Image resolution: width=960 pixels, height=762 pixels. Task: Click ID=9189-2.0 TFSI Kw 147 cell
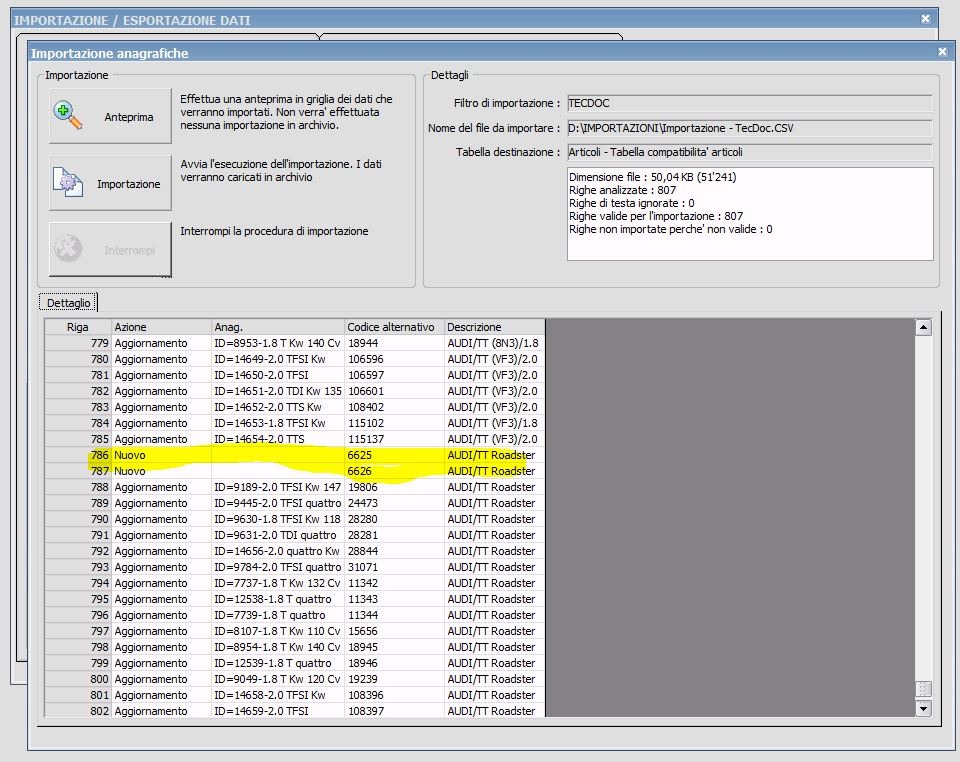pos(278,487)
